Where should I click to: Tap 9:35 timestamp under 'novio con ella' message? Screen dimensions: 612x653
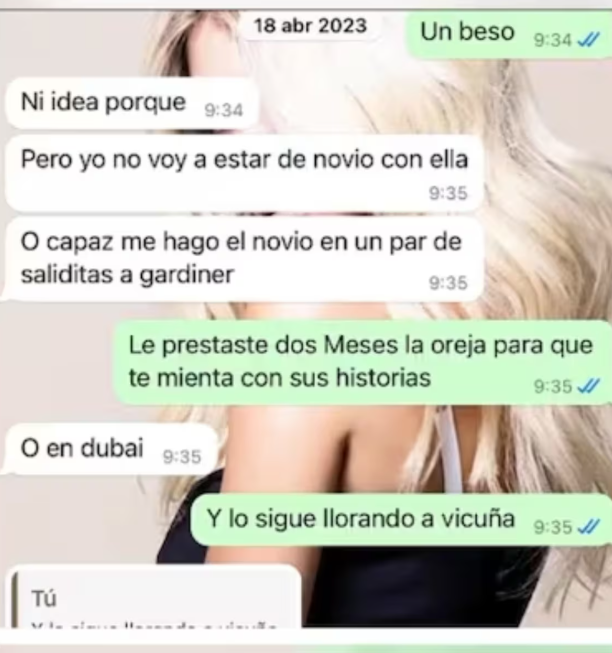point(448,194)
